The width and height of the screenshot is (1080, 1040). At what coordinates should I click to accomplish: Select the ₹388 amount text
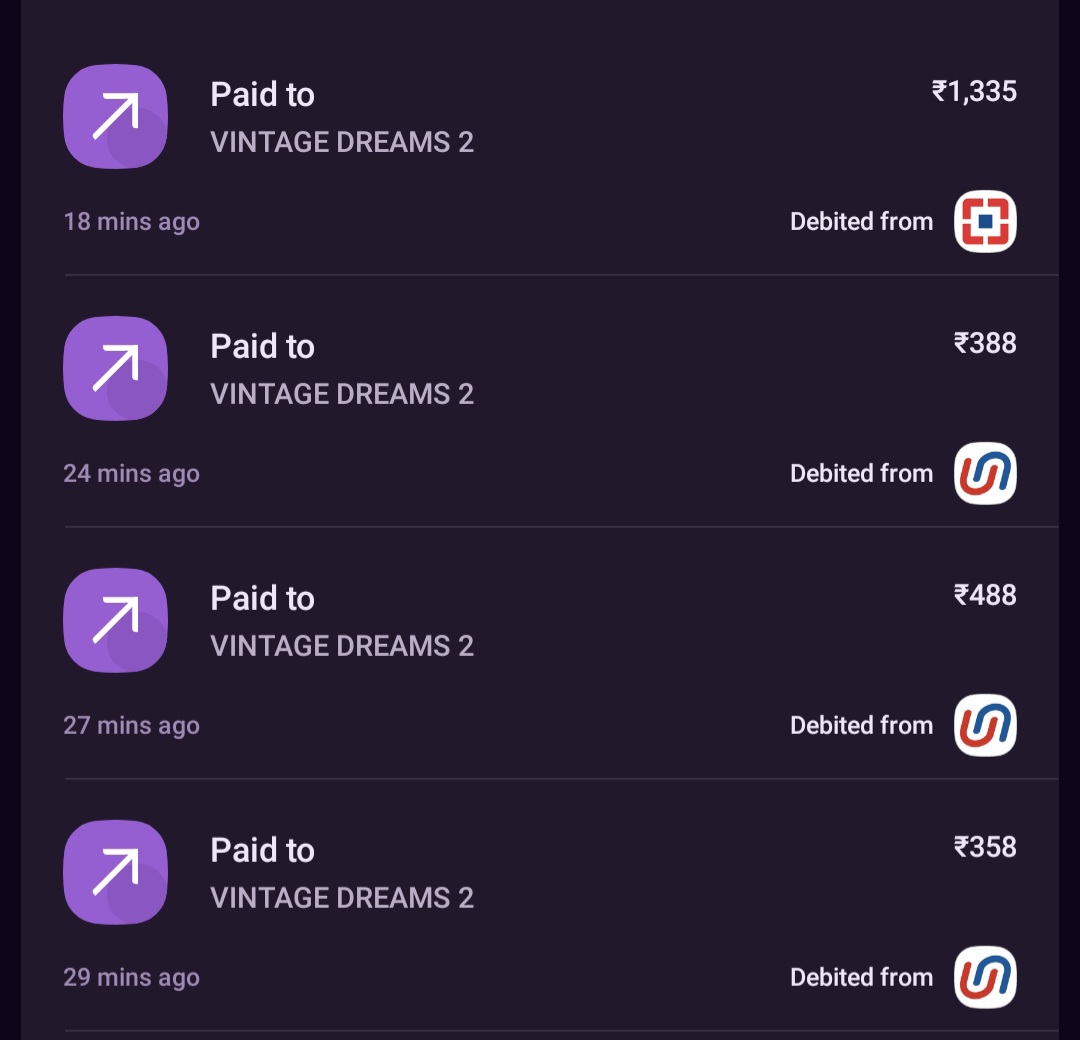(985, 344)
